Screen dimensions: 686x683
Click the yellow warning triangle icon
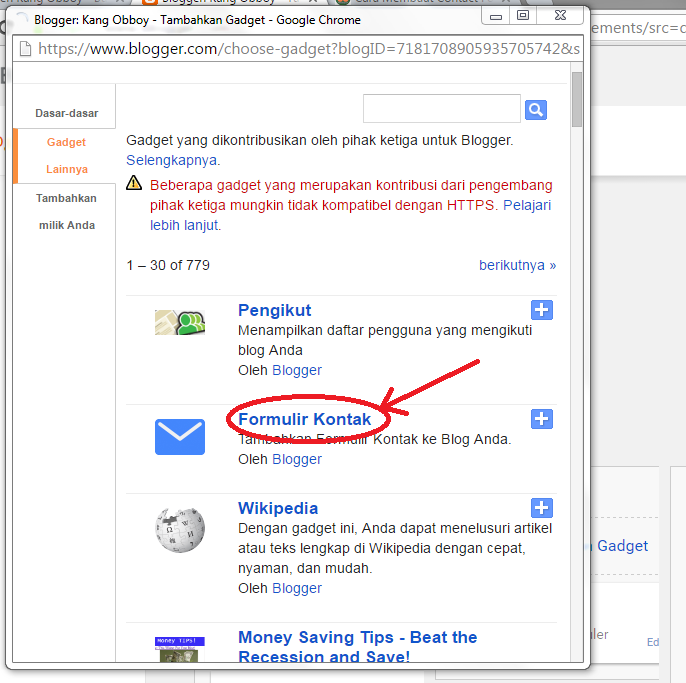coord(134,183)
